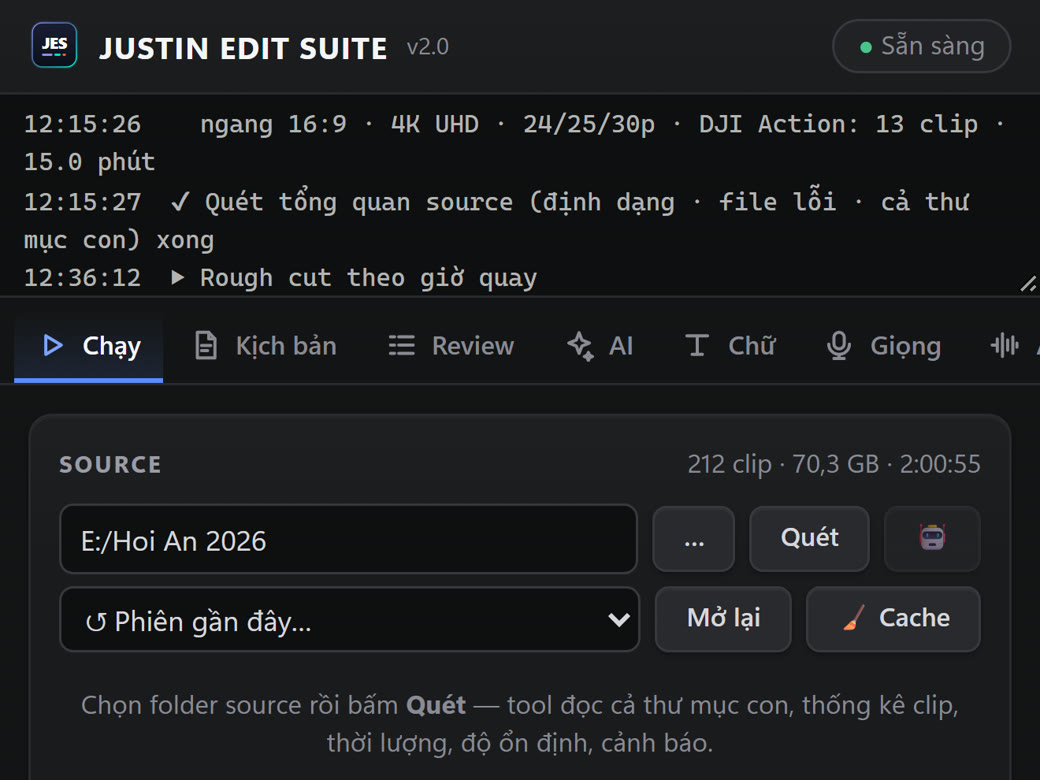
Task: Click the browse folder ellipsis button
Action: pyautogui.click(x=694, y=538)
